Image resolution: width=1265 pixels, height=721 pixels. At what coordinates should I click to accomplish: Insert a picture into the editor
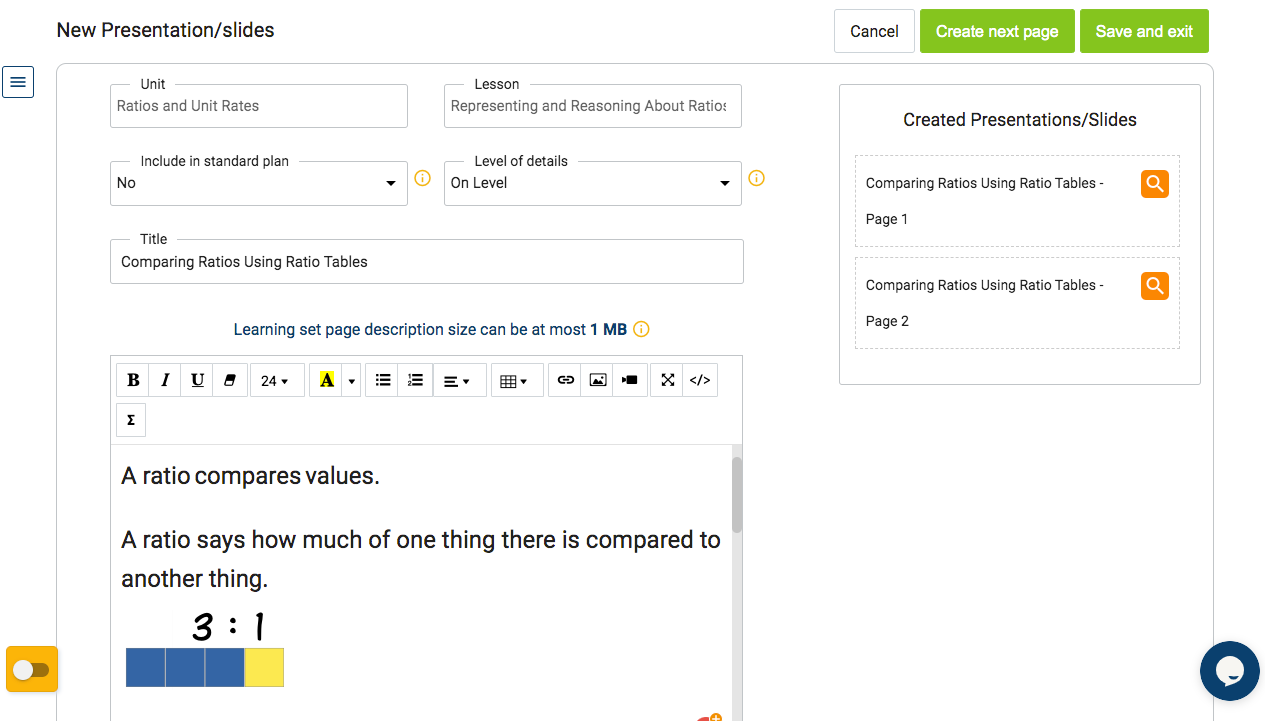pyautogui.click(x=598, y=380)
